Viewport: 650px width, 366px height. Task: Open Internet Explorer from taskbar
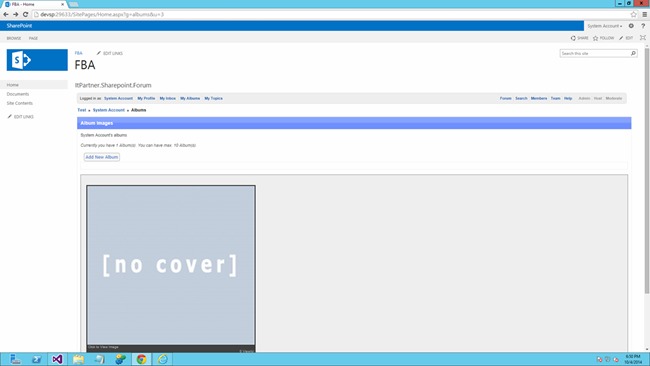(x=162, y=359)
